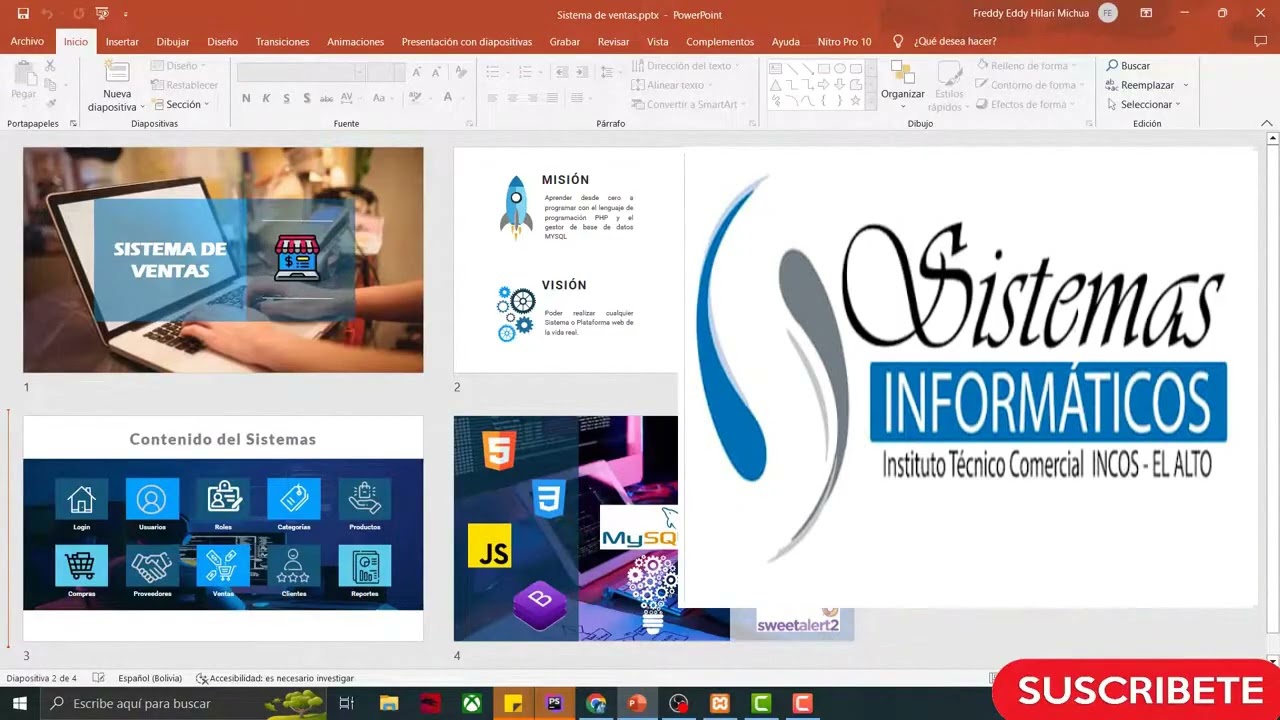The height and width of the screenshot is (720, 1280).
Task: Click the Cut scissors icon
Action: coord(50,66)
